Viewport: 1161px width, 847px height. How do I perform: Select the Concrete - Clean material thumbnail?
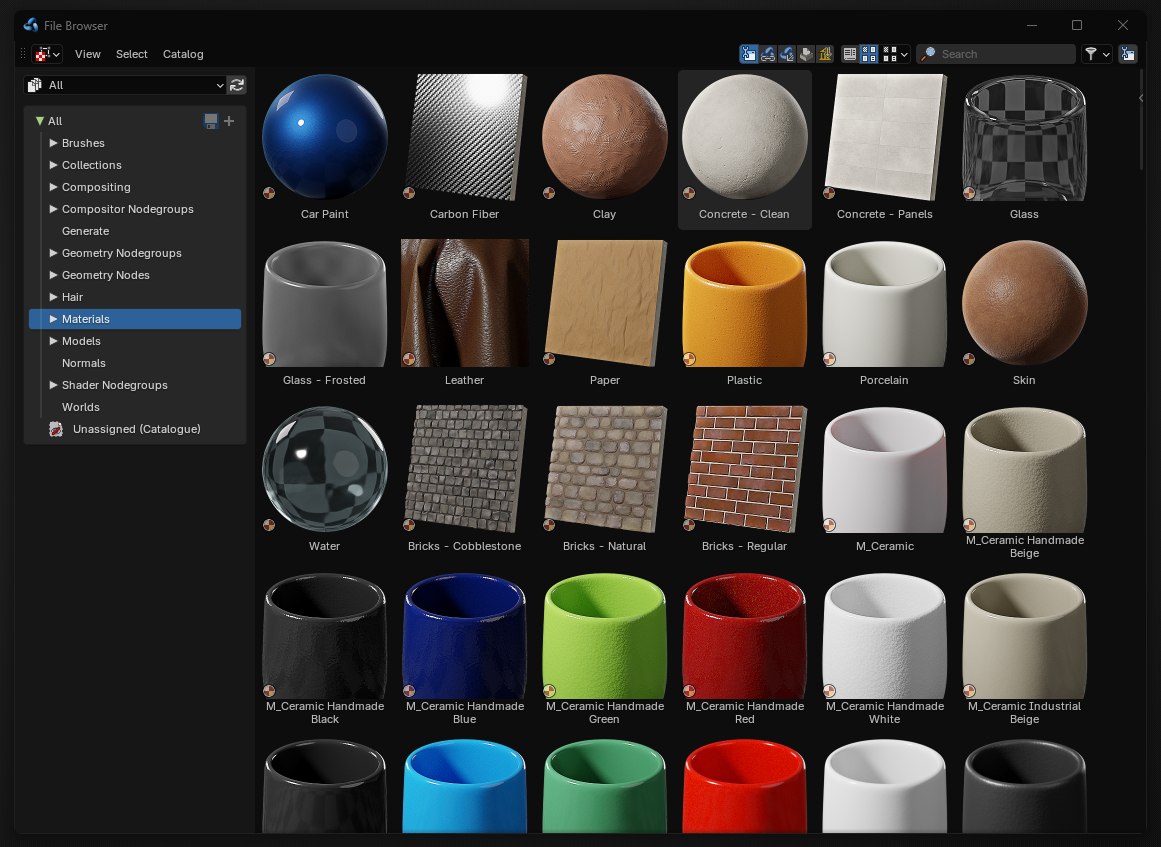coord(744,137)
